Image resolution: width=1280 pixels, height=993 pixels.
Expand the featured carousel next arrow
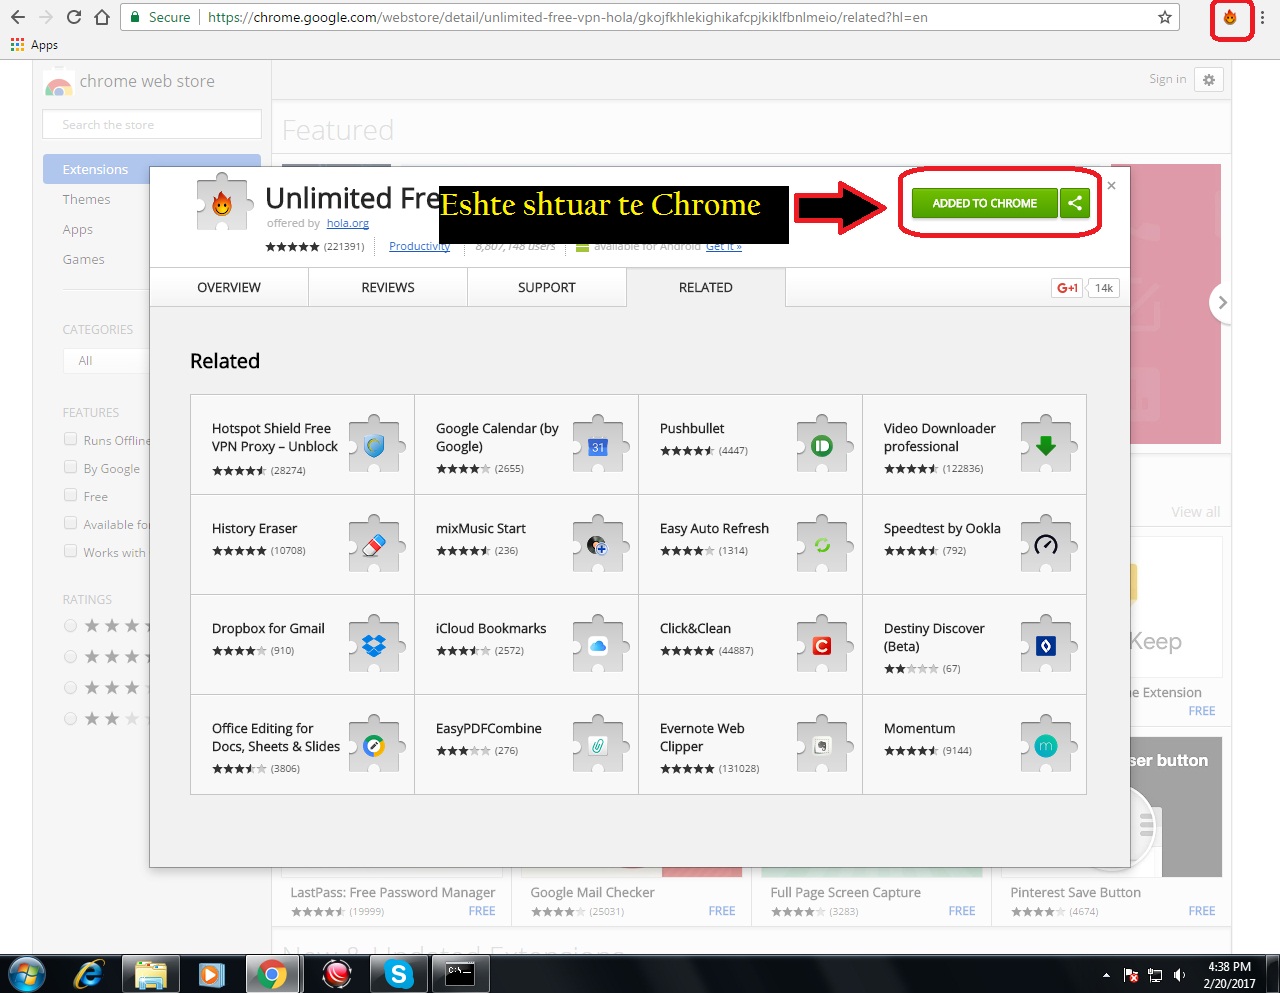click(1222, 303)
